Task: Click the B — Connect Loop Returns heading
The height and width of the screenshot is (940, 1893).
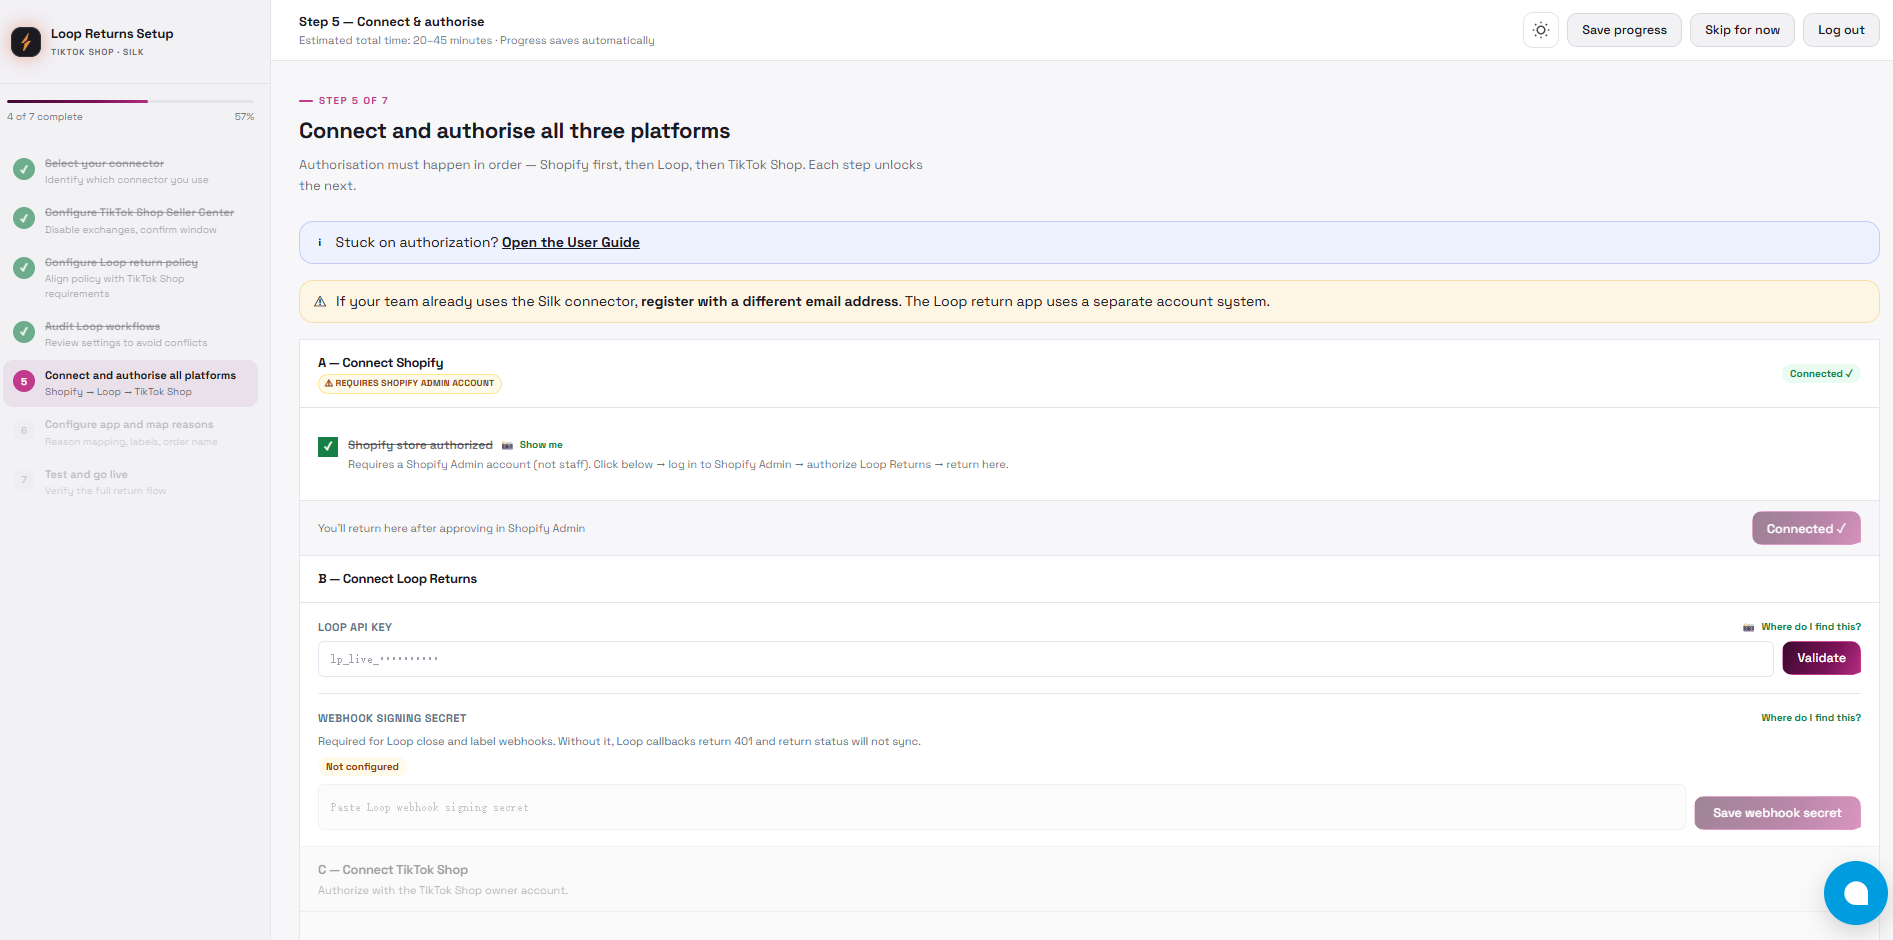Action: (397, 579)
